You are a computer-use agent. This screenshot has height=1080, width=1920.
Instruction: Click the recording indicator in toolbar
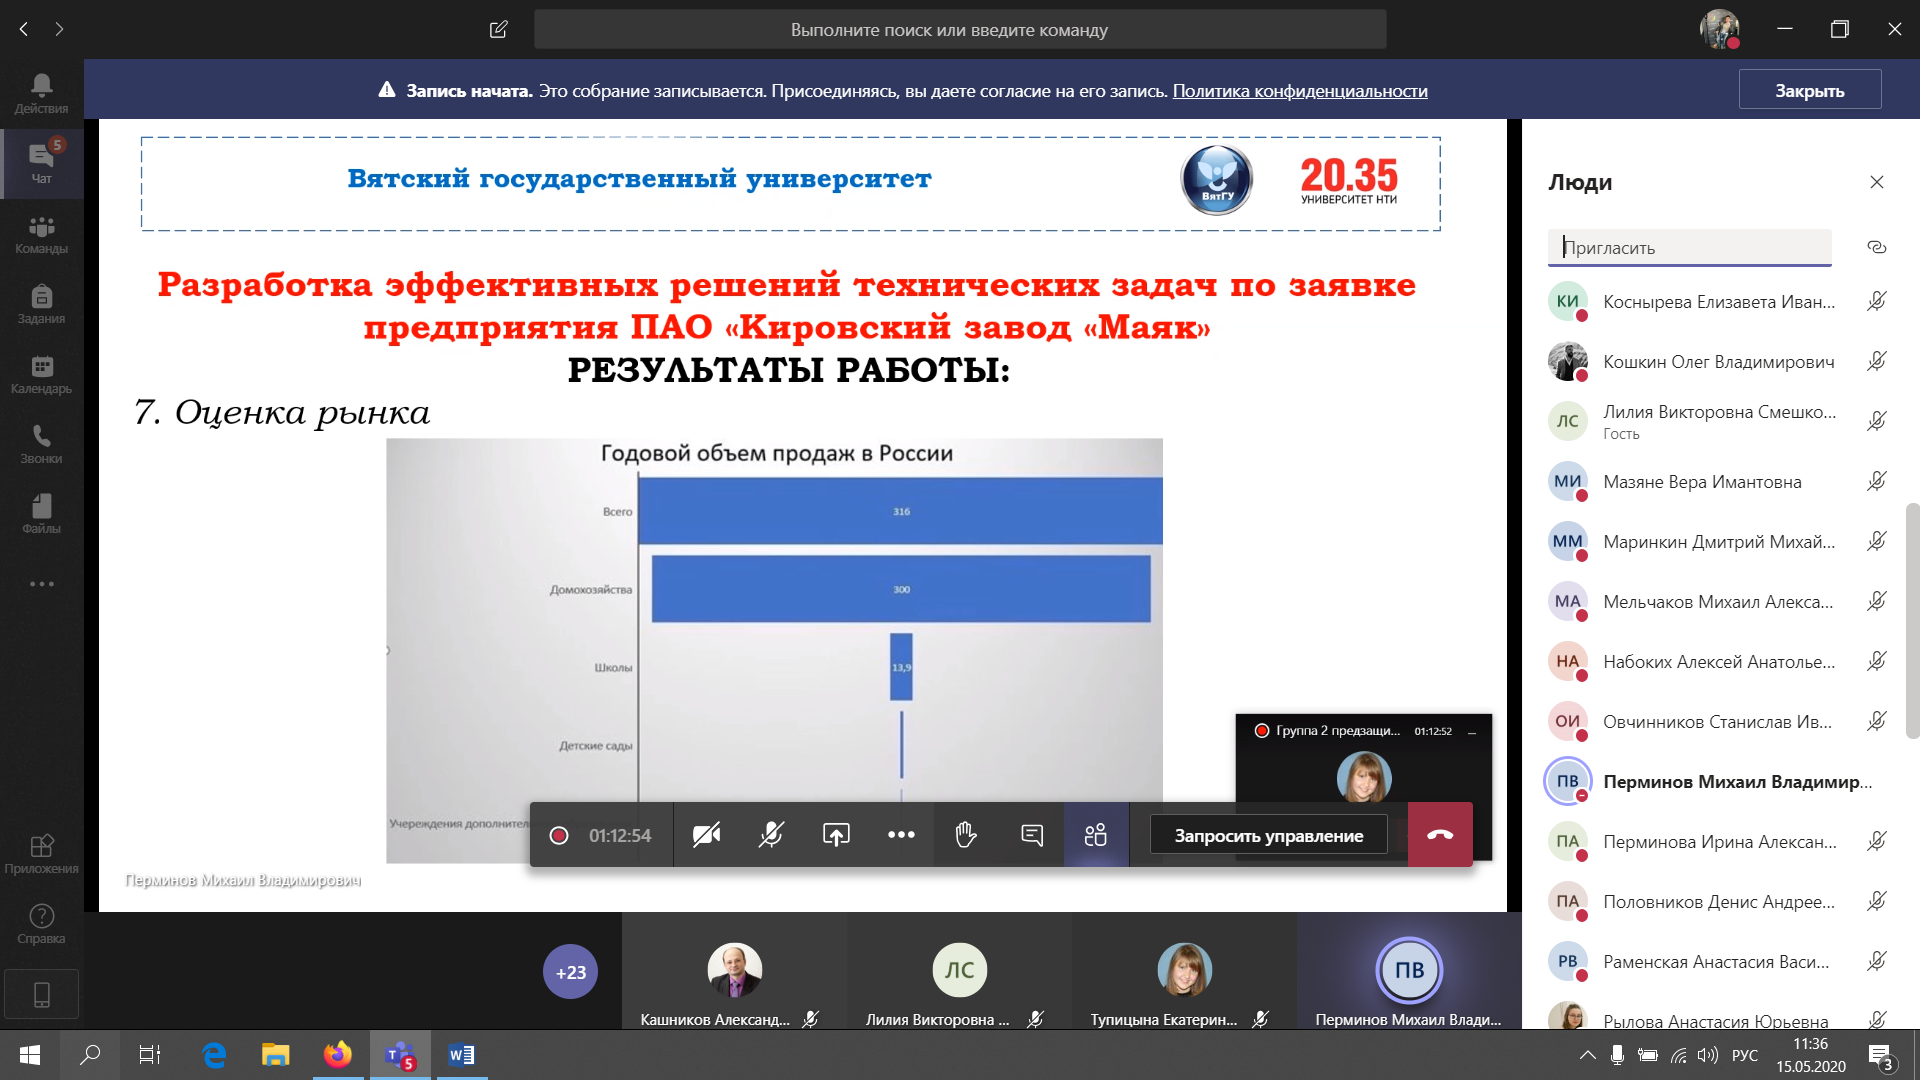pos(559,835)
